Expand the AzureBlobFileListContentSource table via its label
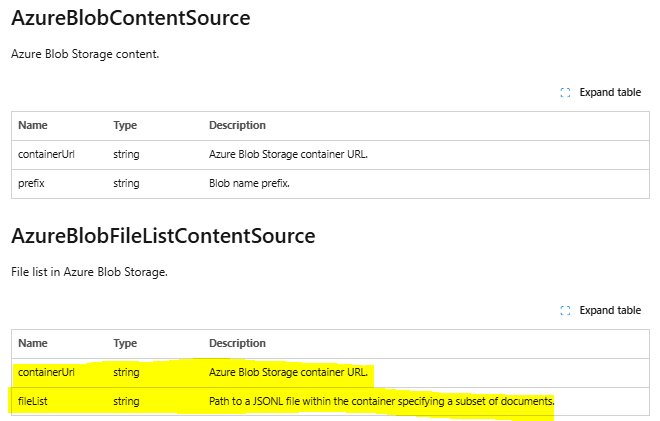This screenshot has width=660, height=421. click(610, 310)
